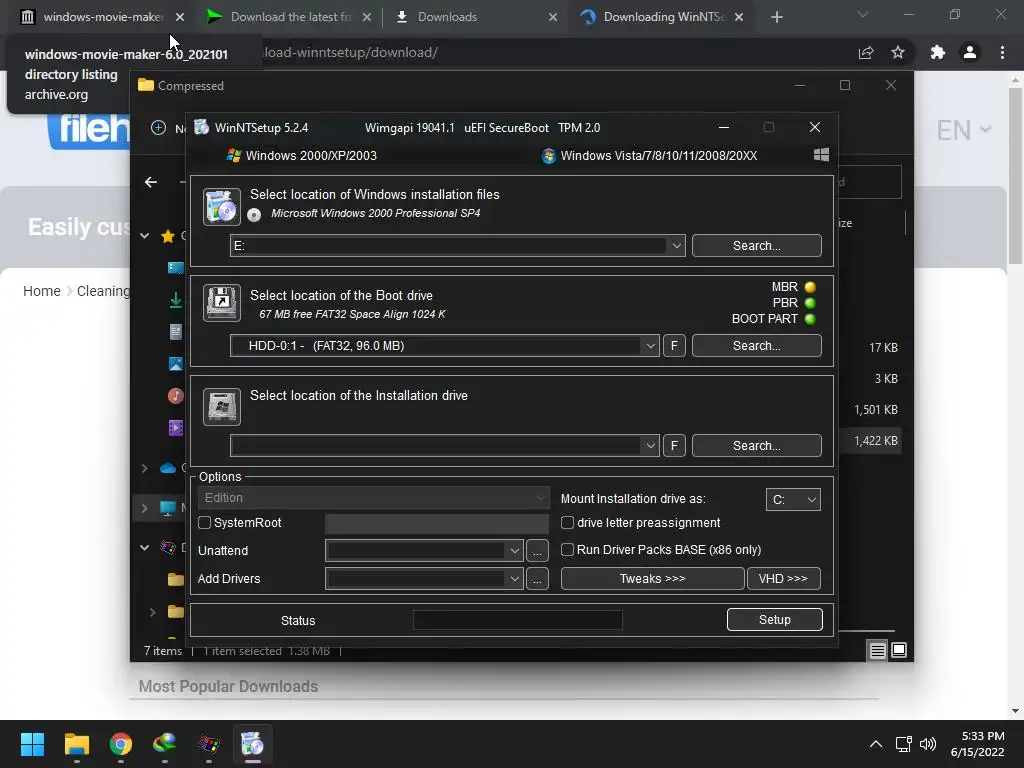This screenshot has width=1024, height=768.
Task: Click the network tray icon
Action: point(904,744)
